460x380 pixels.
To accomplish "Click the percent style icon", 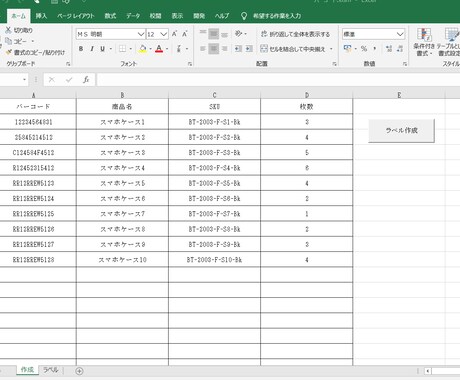I will [x=364, y=49].
